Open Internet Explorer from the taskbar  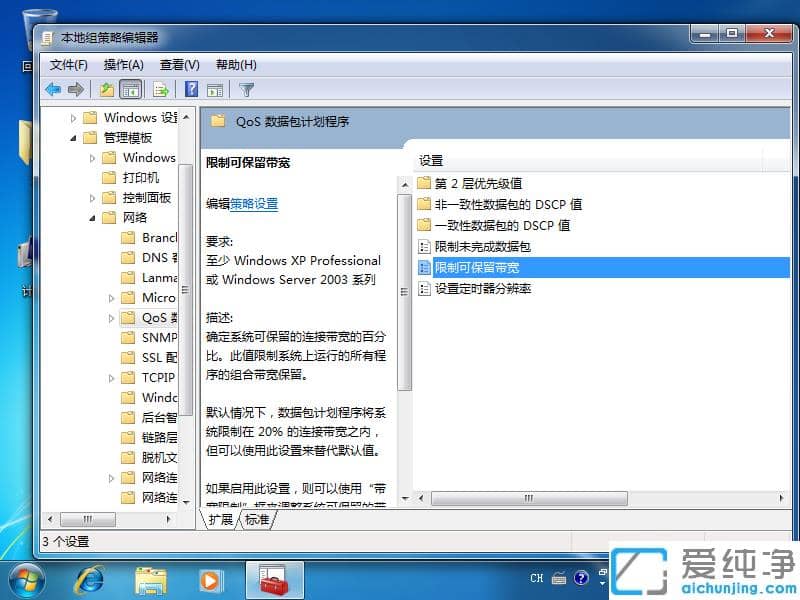(90, 578)
